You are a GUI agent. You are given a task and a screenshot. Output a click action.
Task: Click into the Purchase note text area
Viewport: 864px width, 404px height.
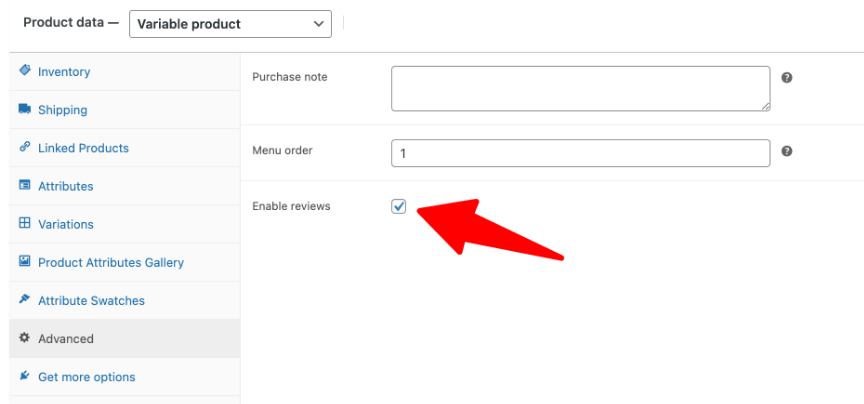click(x=580, y=88)
